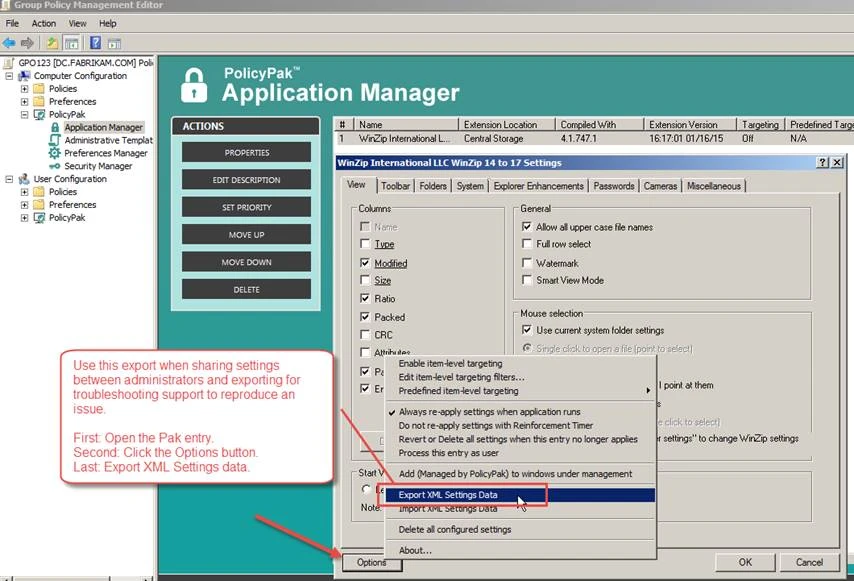The width and height of the screenshot is (854, 581).
Task: Expand PolicyPak under User Configuration
Action: (25, 217)
